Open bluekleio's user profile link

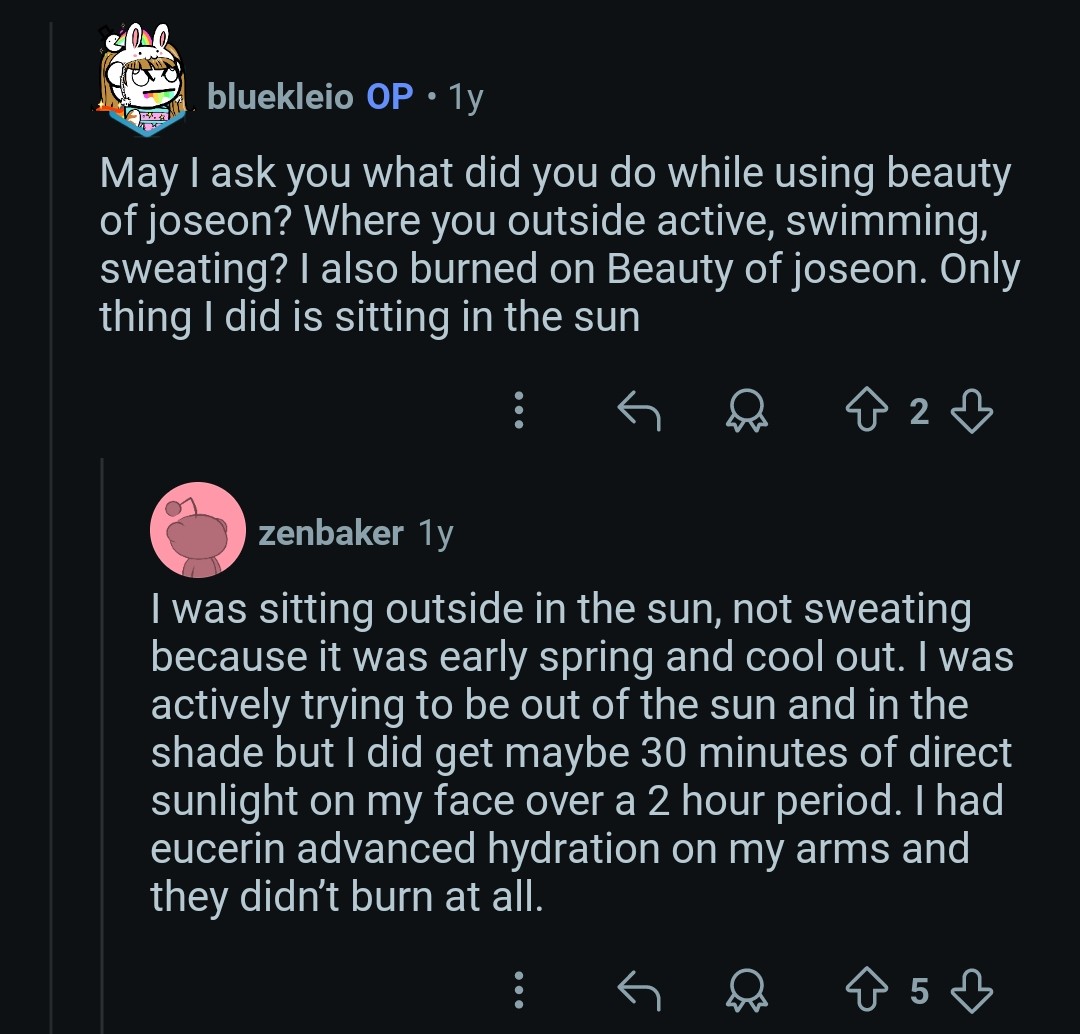(x=280, y=97)
